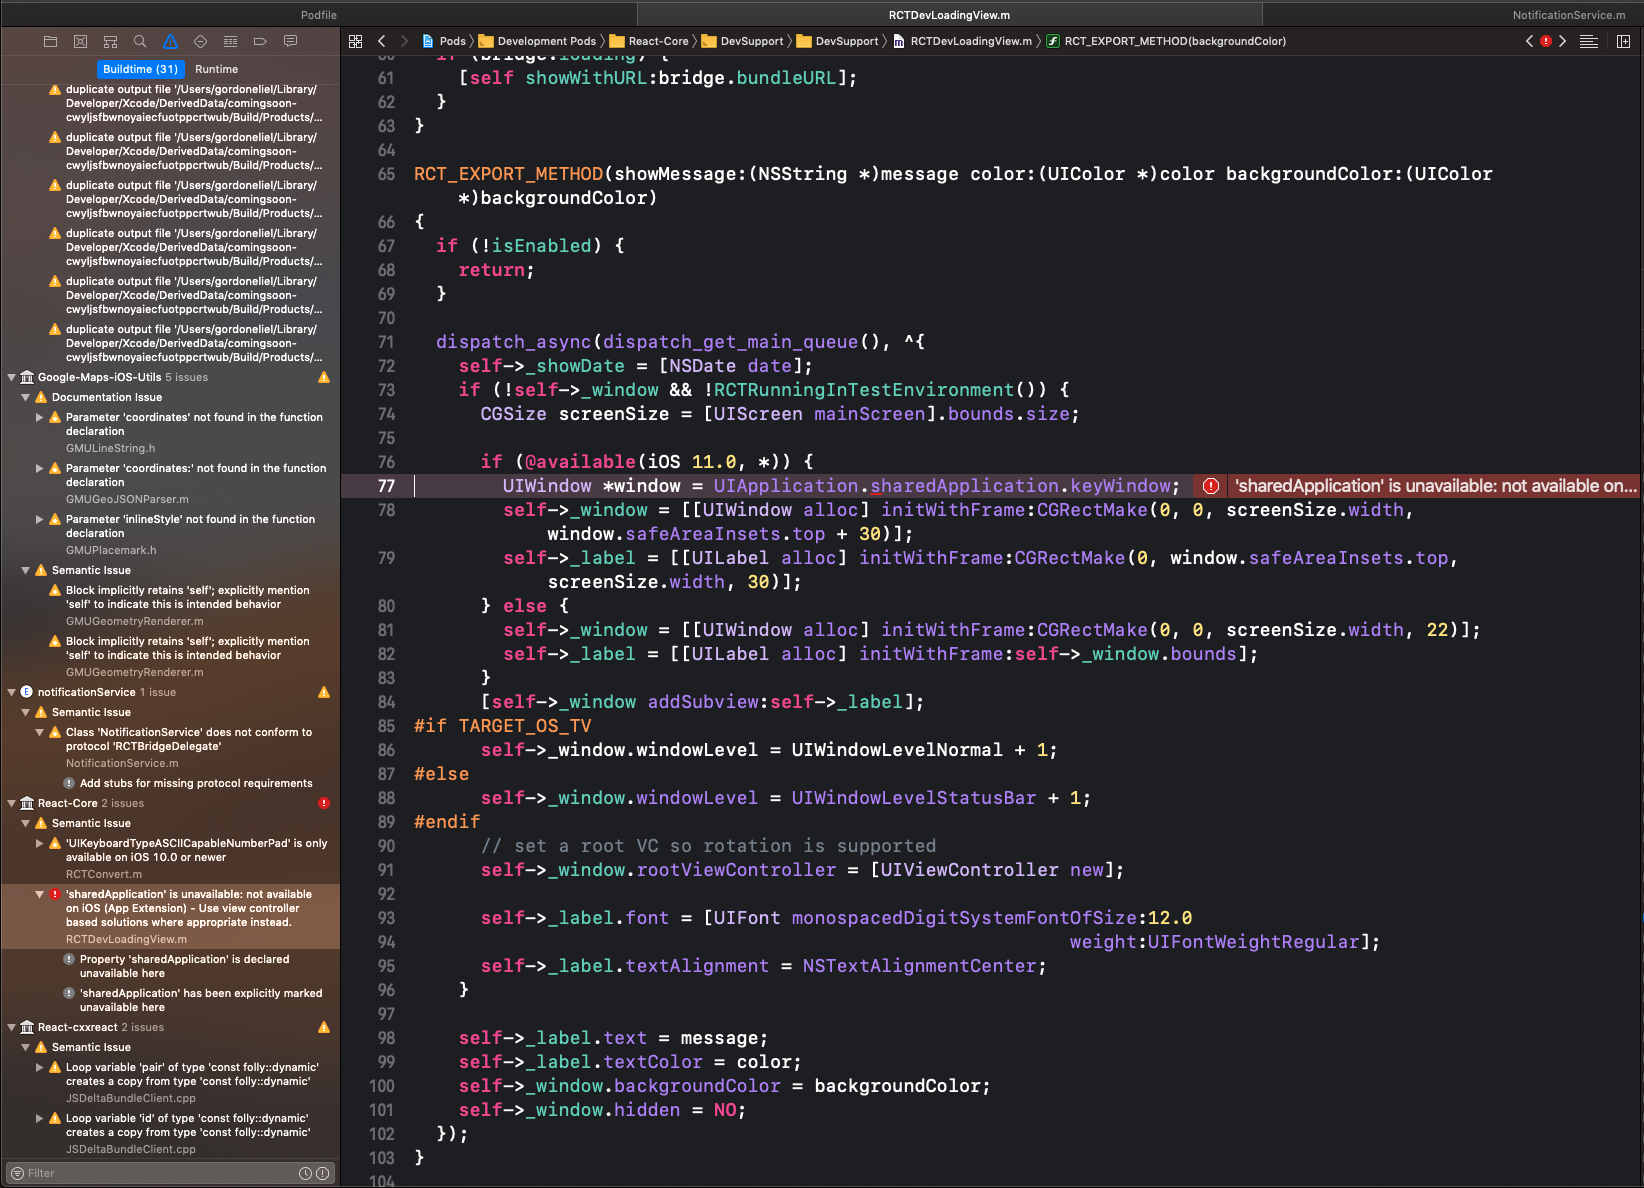Open the Find navigator magnifier icon
Viewport: 1644px width, 1188px height.
(140, 41)
